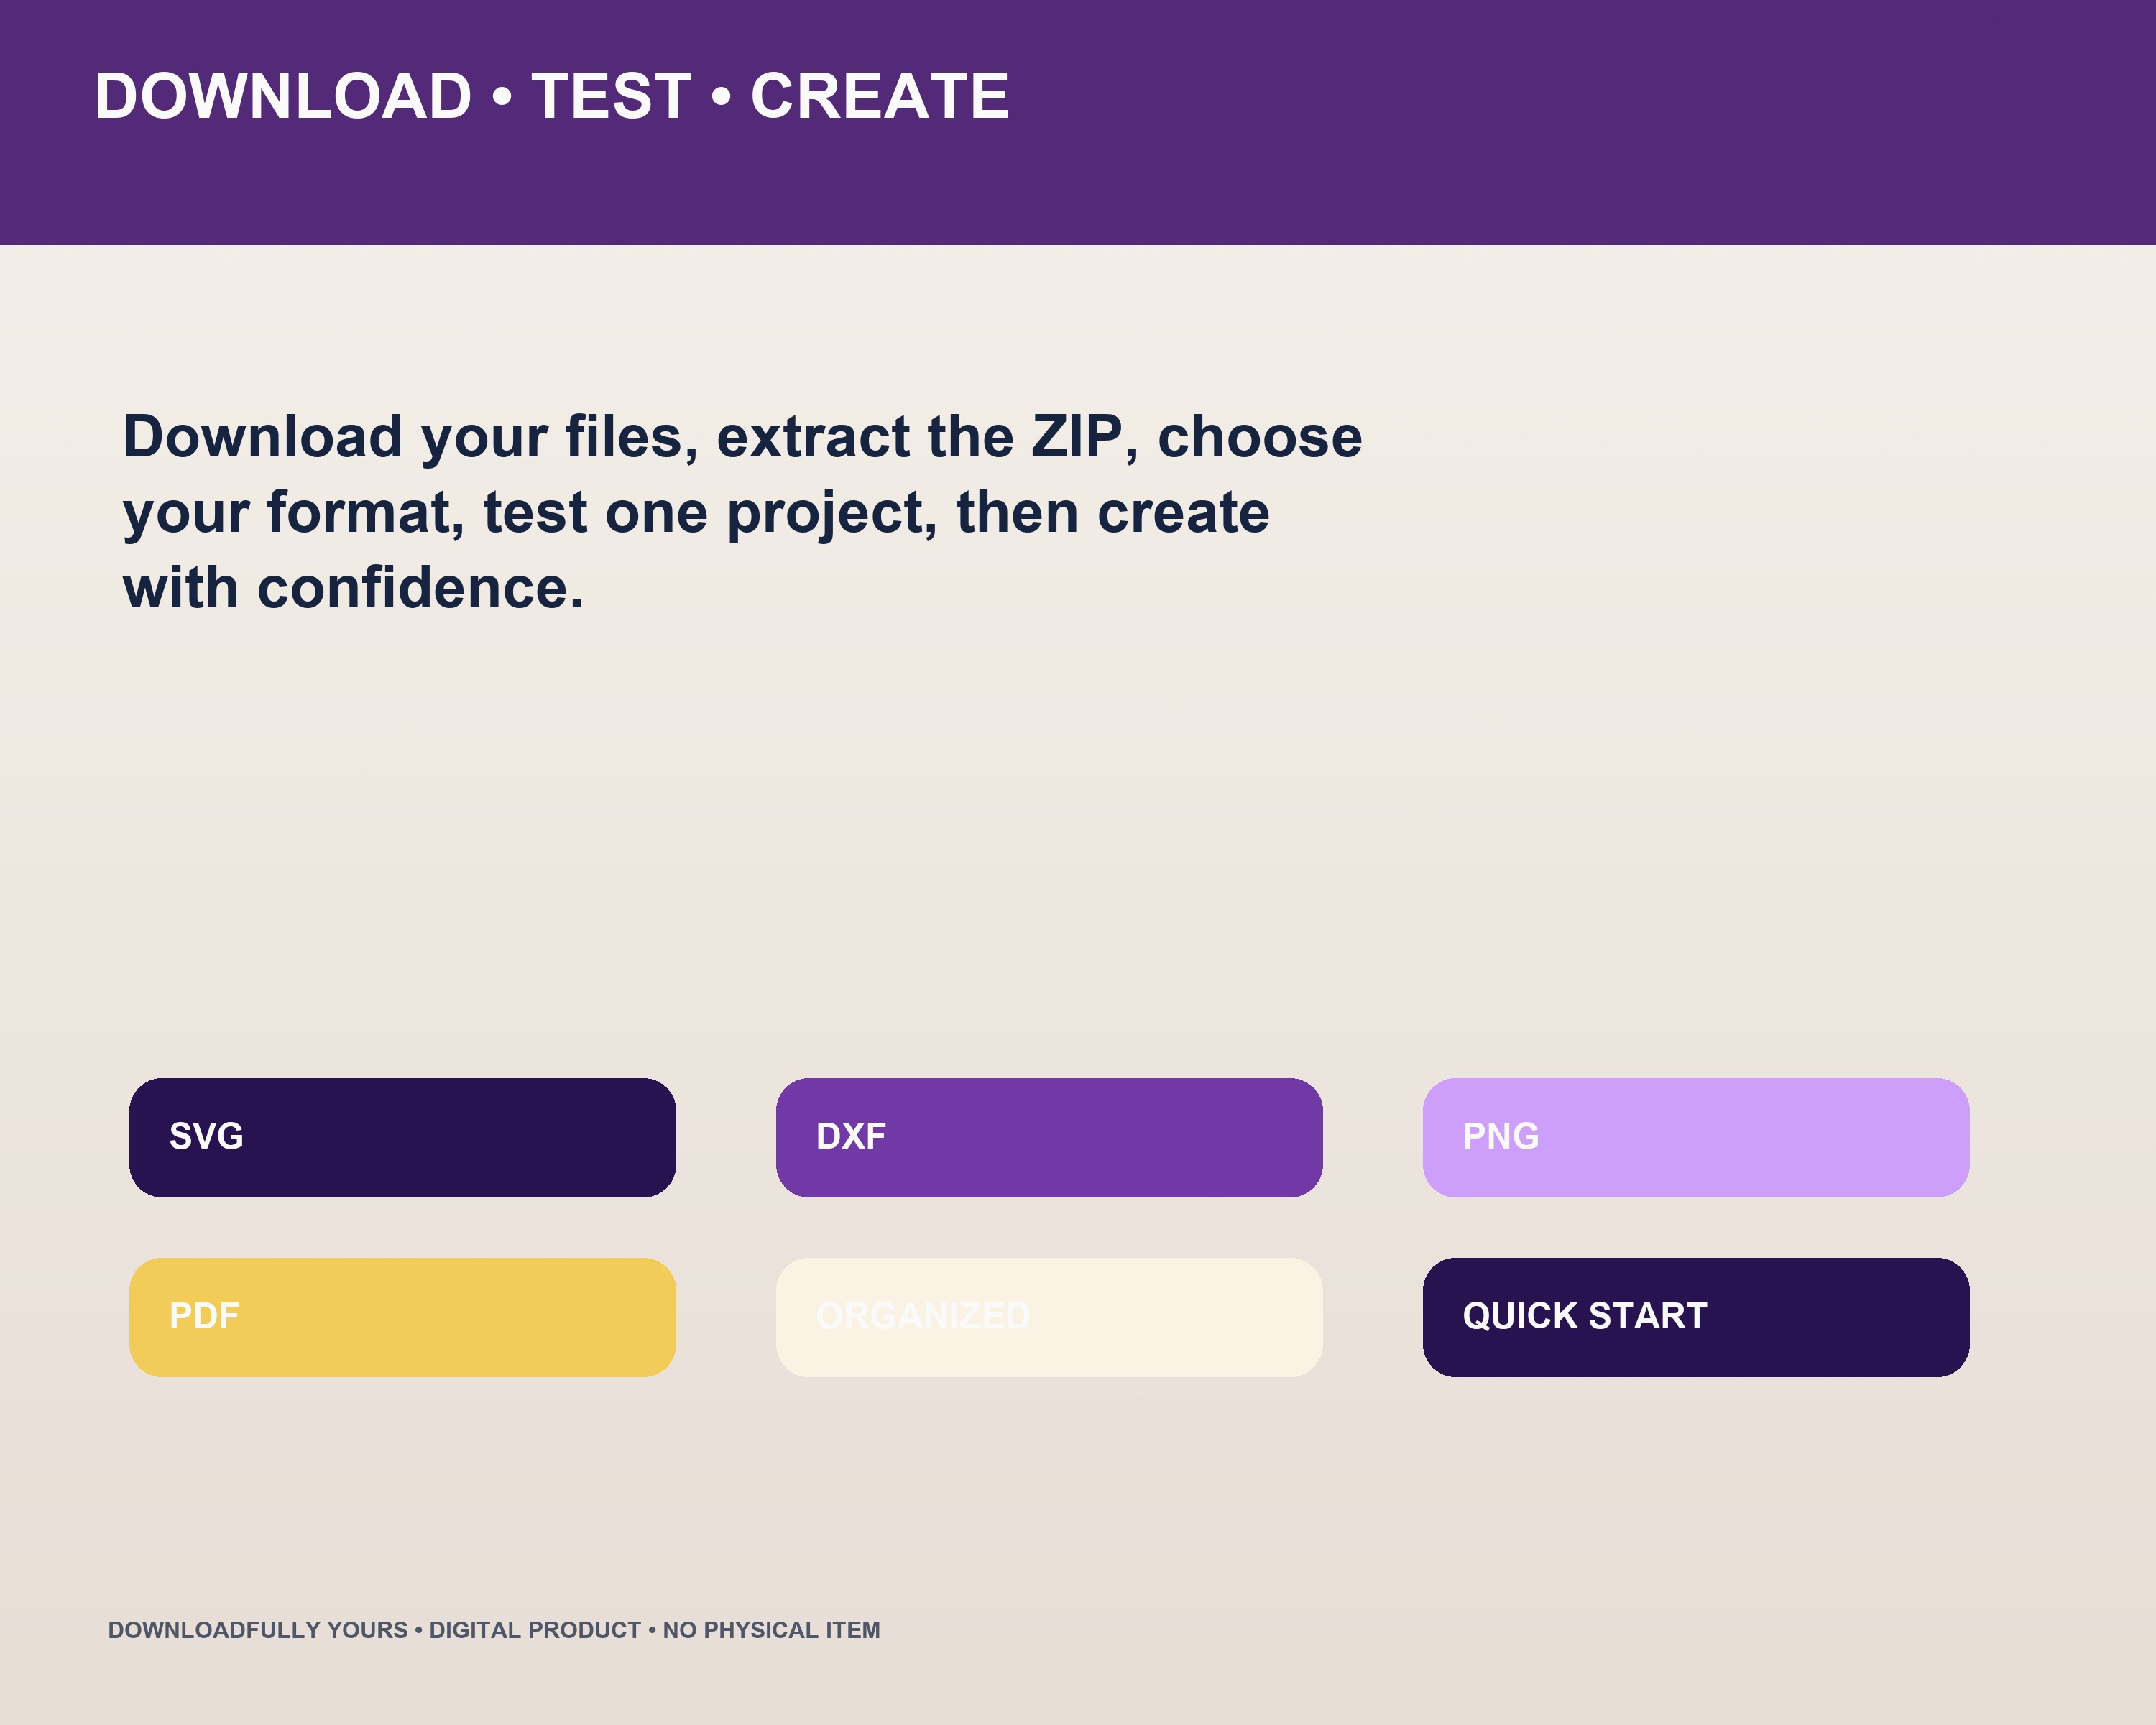Image resolution: width=2156 pixels, height=1725 pixels.
Task: Click the word CREATE in the header
Action: 880,96
